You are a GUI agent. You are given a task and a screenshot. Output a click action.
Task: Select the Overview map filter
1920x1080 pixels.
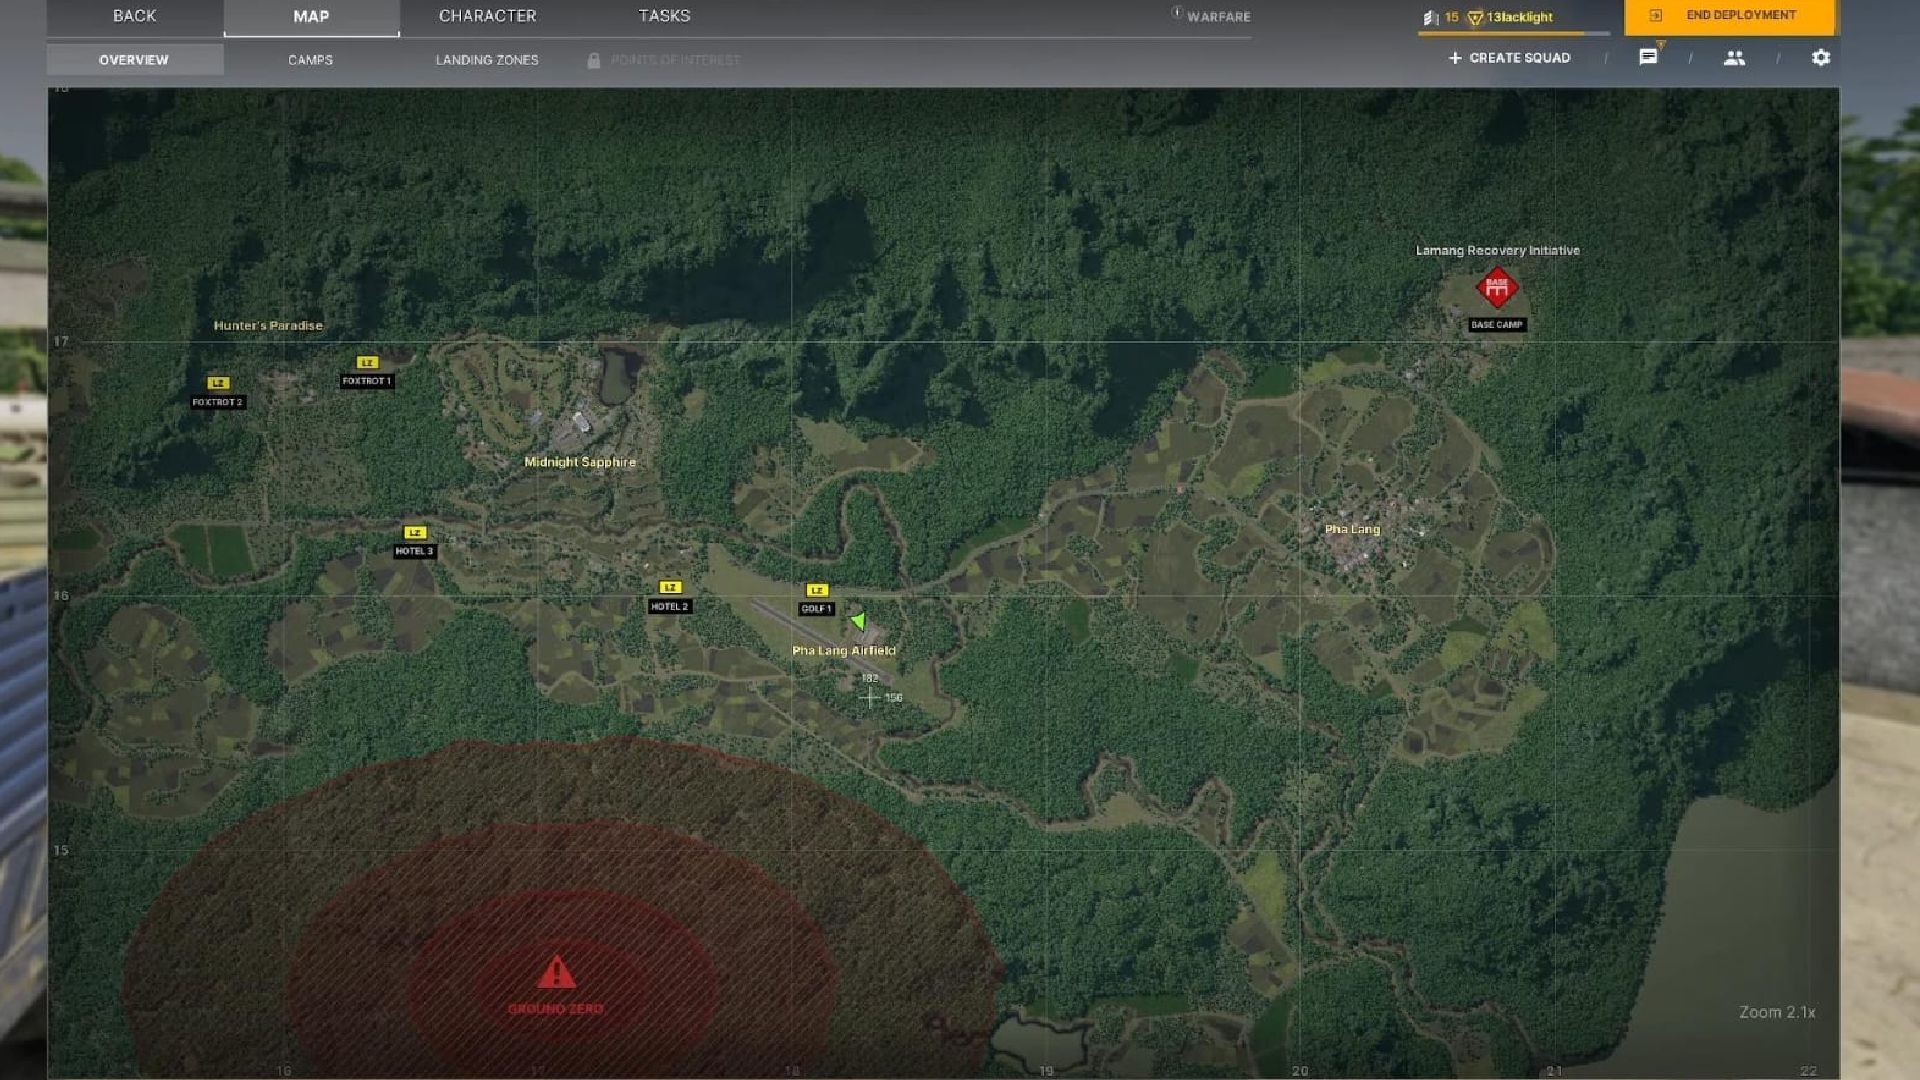pyautogui.click(x=134, y=60)
